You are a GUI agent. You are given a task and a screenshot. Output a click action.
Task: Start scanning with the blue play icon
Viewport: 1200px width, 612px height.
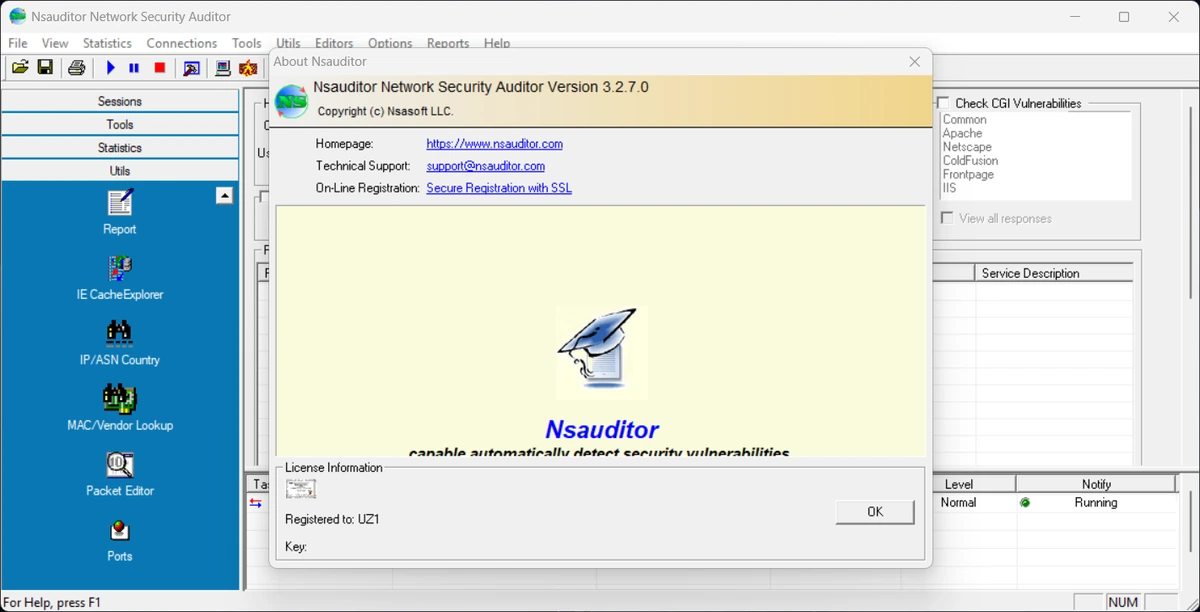pyautogui.click(x=111, y=68)
